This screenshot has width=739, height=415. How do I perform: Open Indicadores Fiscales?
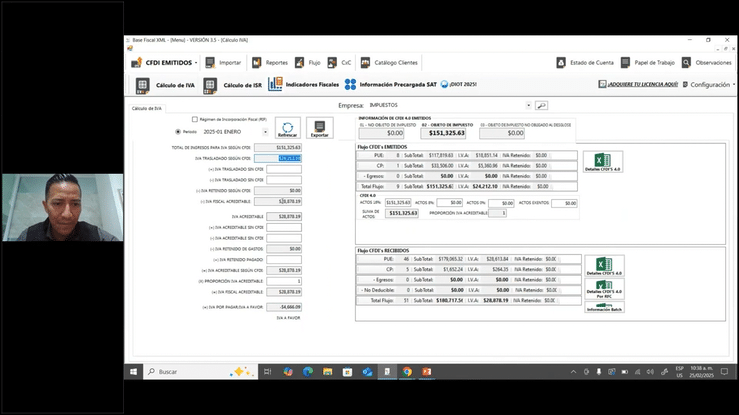coord(304,85)
